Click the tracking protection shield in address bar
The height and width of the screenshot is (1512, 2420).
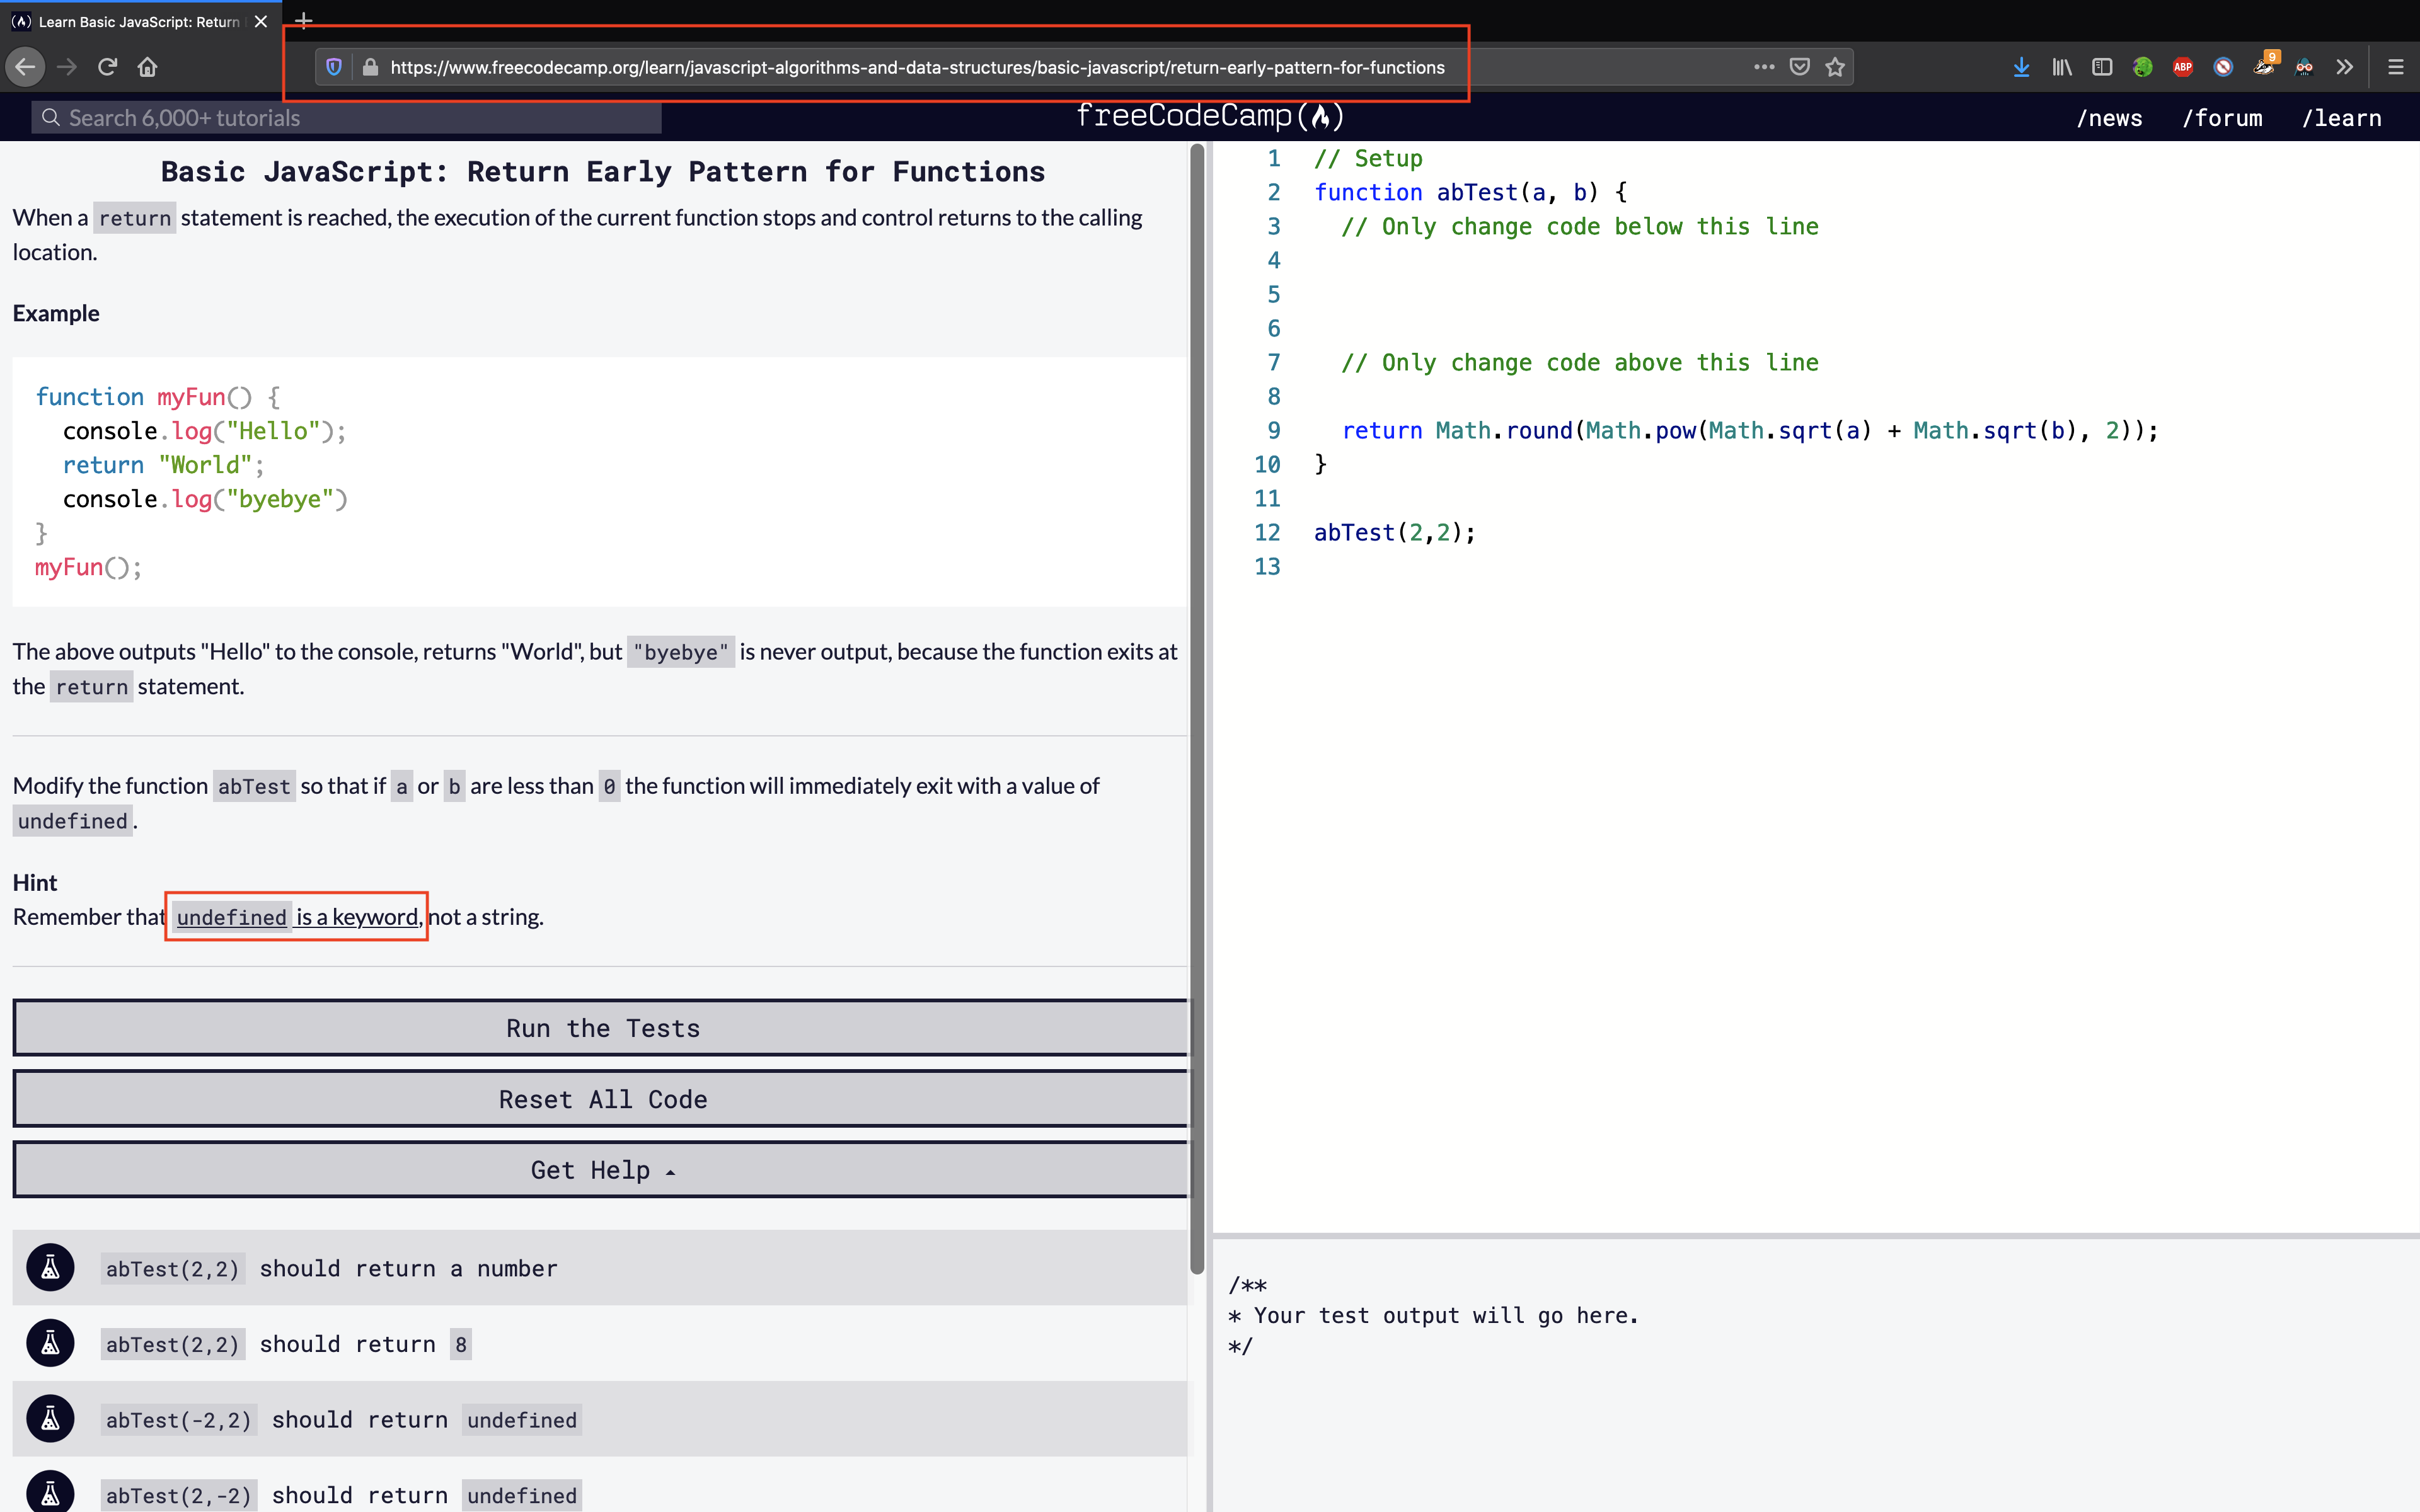click(x=333, y=66)
